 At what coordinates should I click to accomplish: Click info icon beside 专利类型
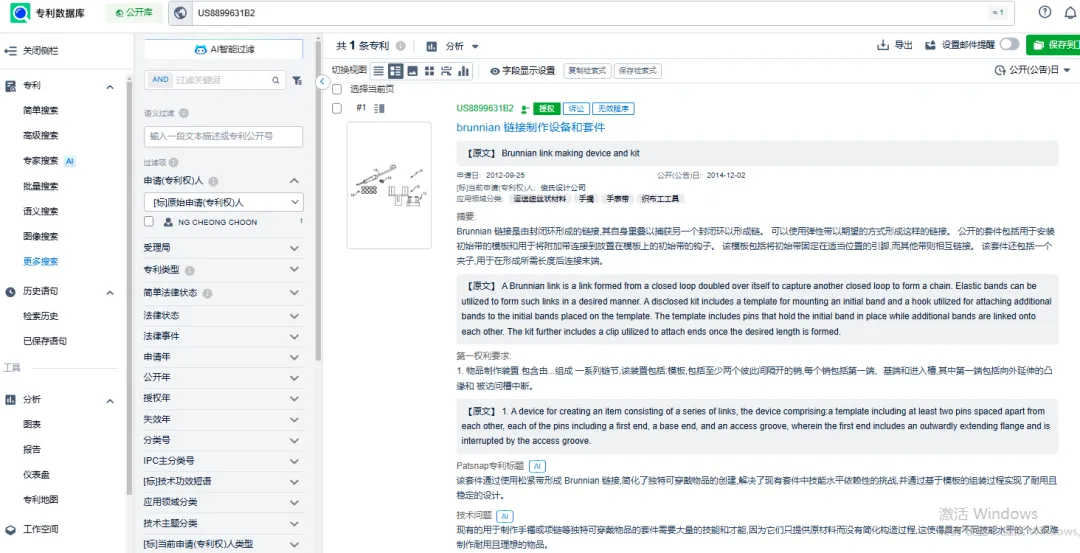click(x=189, y=271)
